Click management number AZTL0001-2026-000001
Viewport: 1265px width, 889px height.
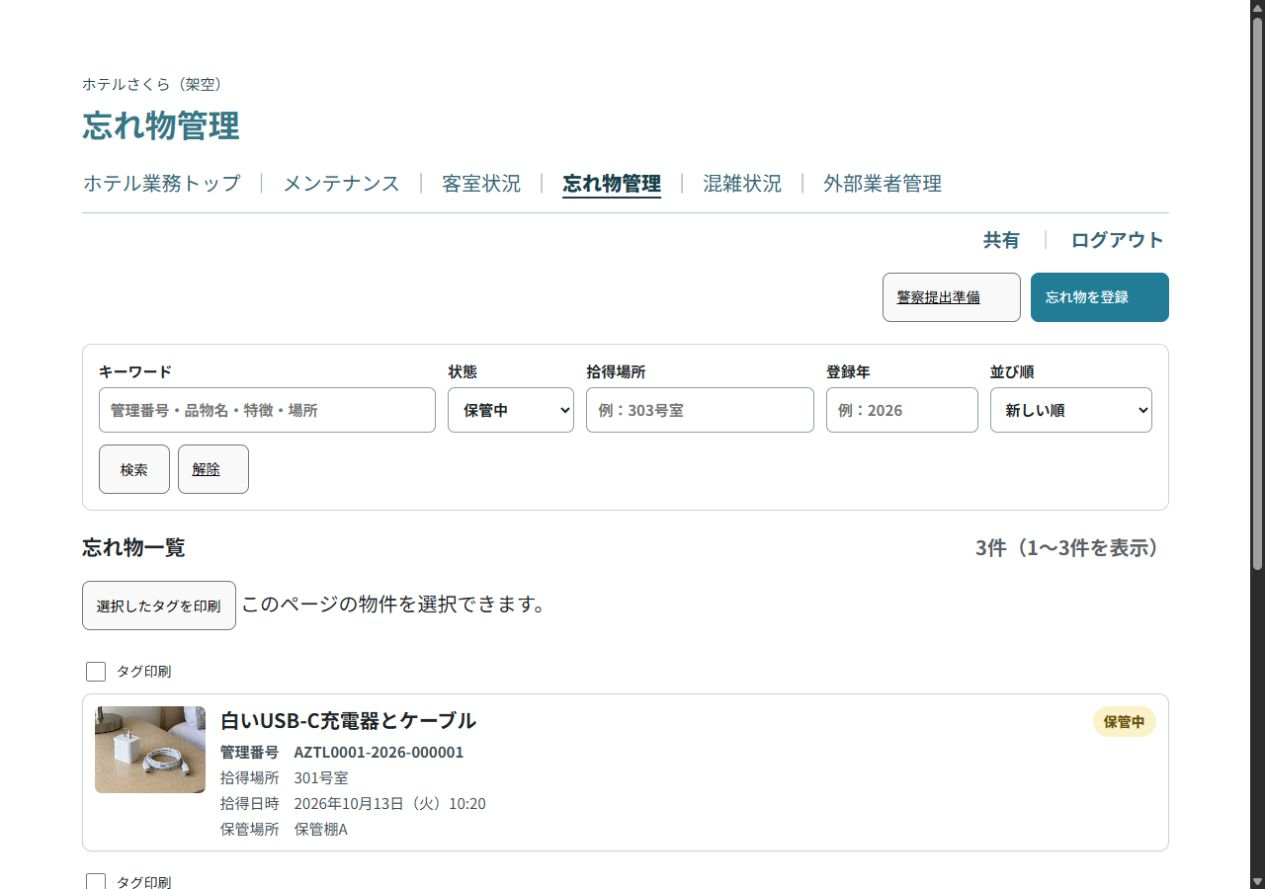(379, 752)
